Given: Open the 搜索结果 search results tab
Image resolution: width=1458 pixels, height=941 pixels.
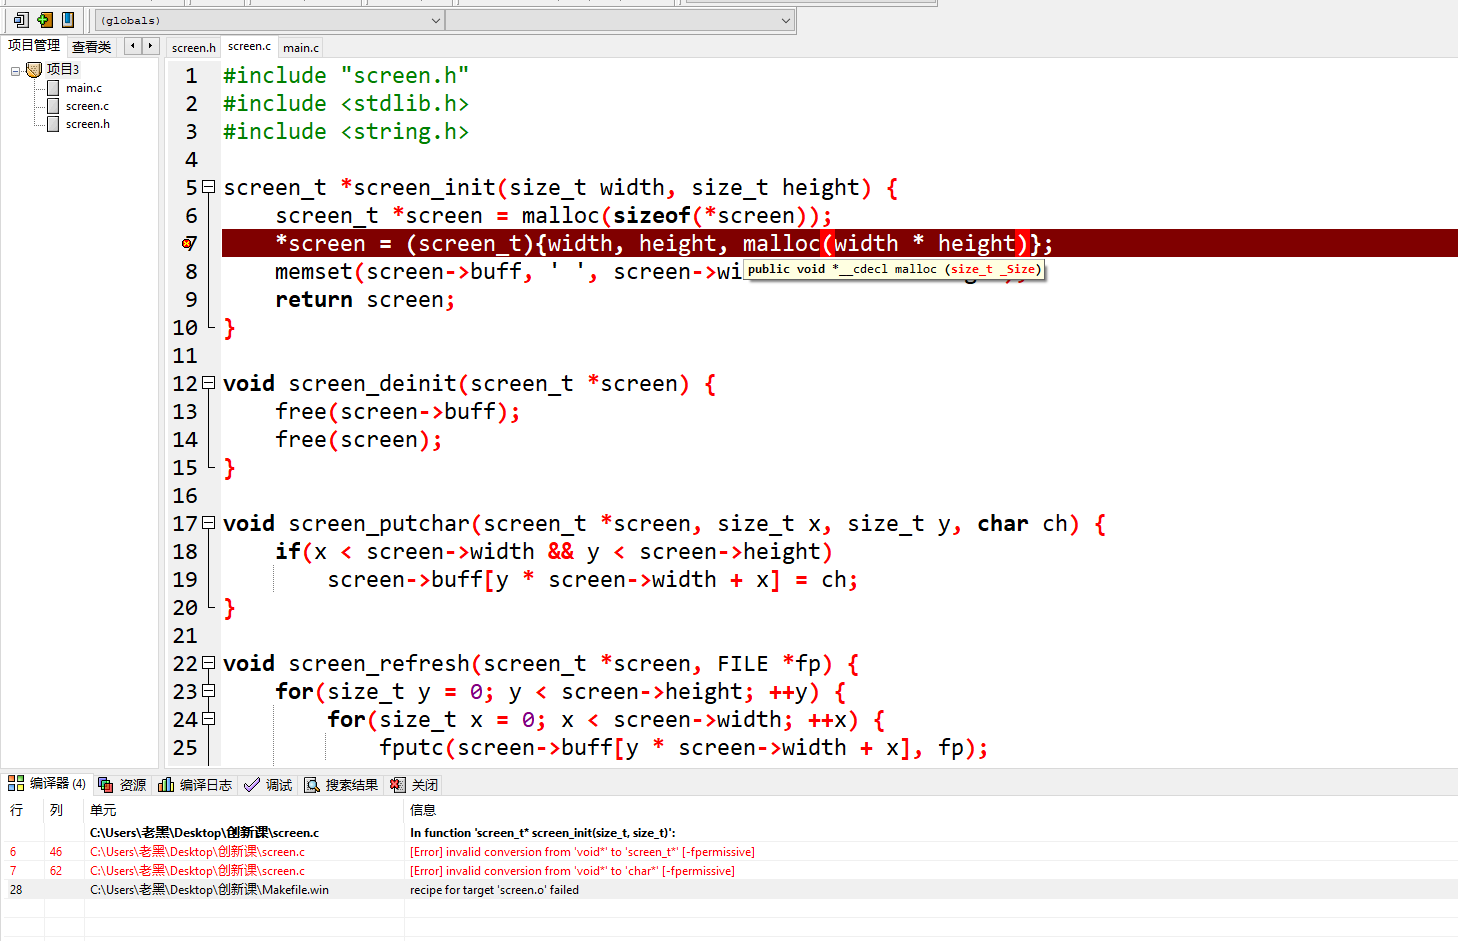Looking at the screenshot, I should click(341, 785).
